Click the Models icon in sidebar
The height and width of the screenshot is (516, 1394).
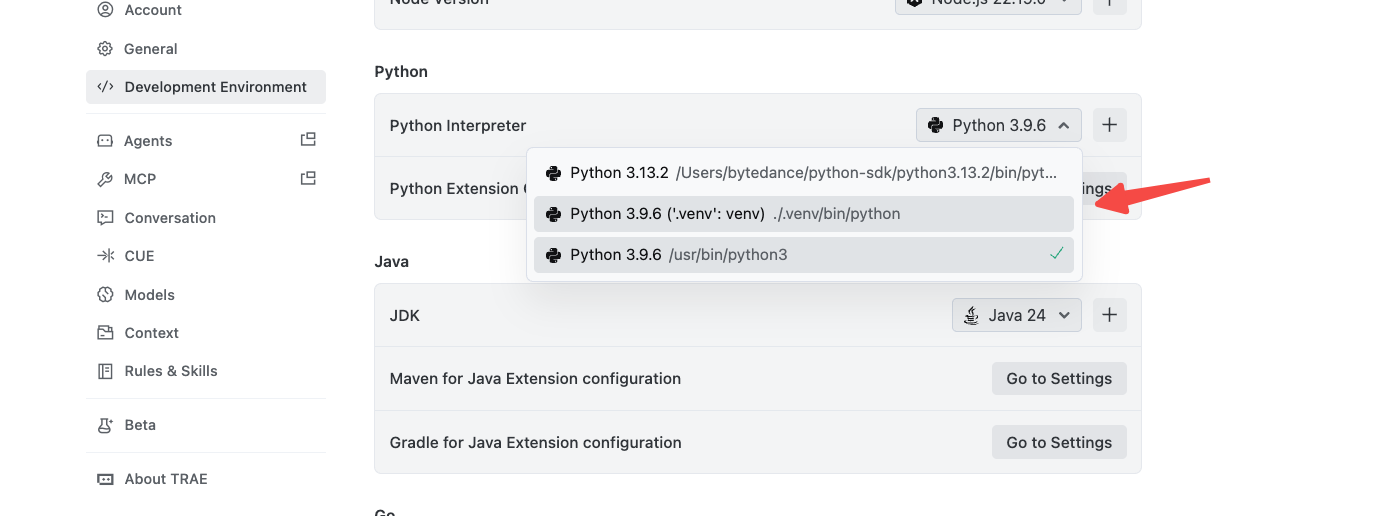tap(105, 295)
